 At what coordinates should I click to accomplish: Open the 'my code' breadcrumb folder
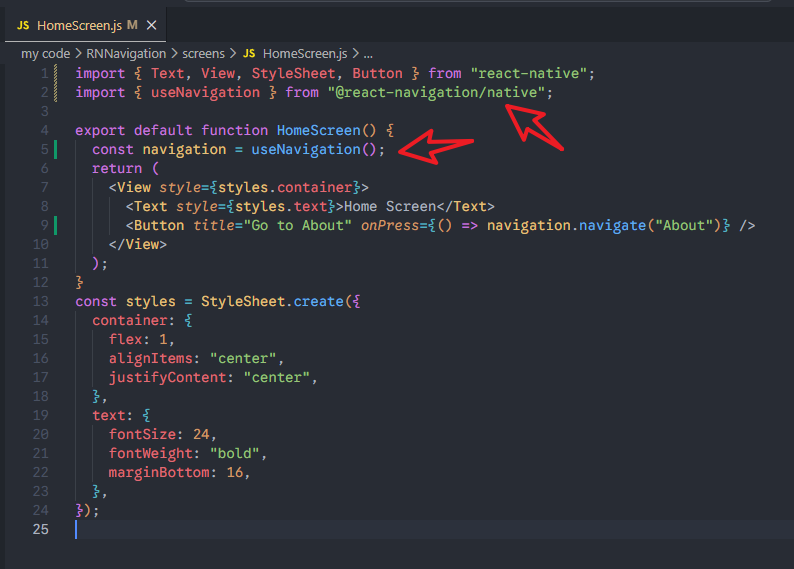[x=44, y=53]
